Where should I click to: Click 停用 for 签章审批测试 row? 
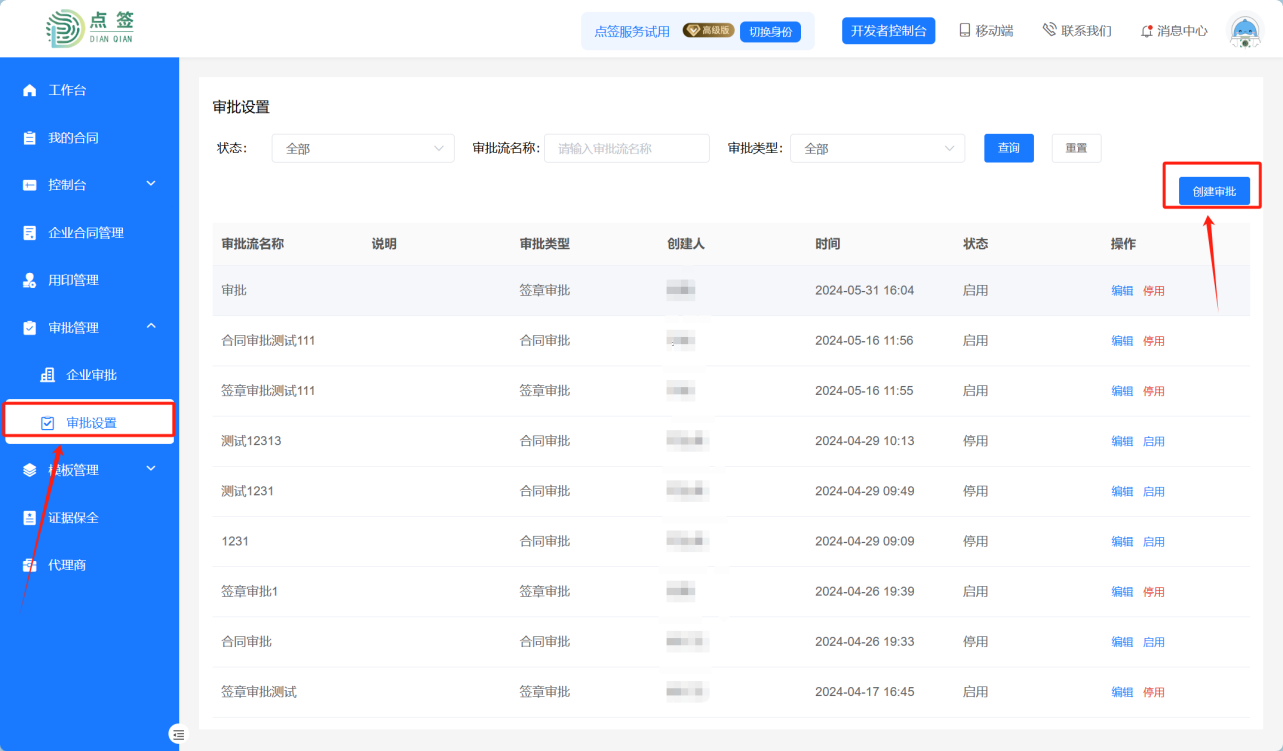tap(1154, 692)
